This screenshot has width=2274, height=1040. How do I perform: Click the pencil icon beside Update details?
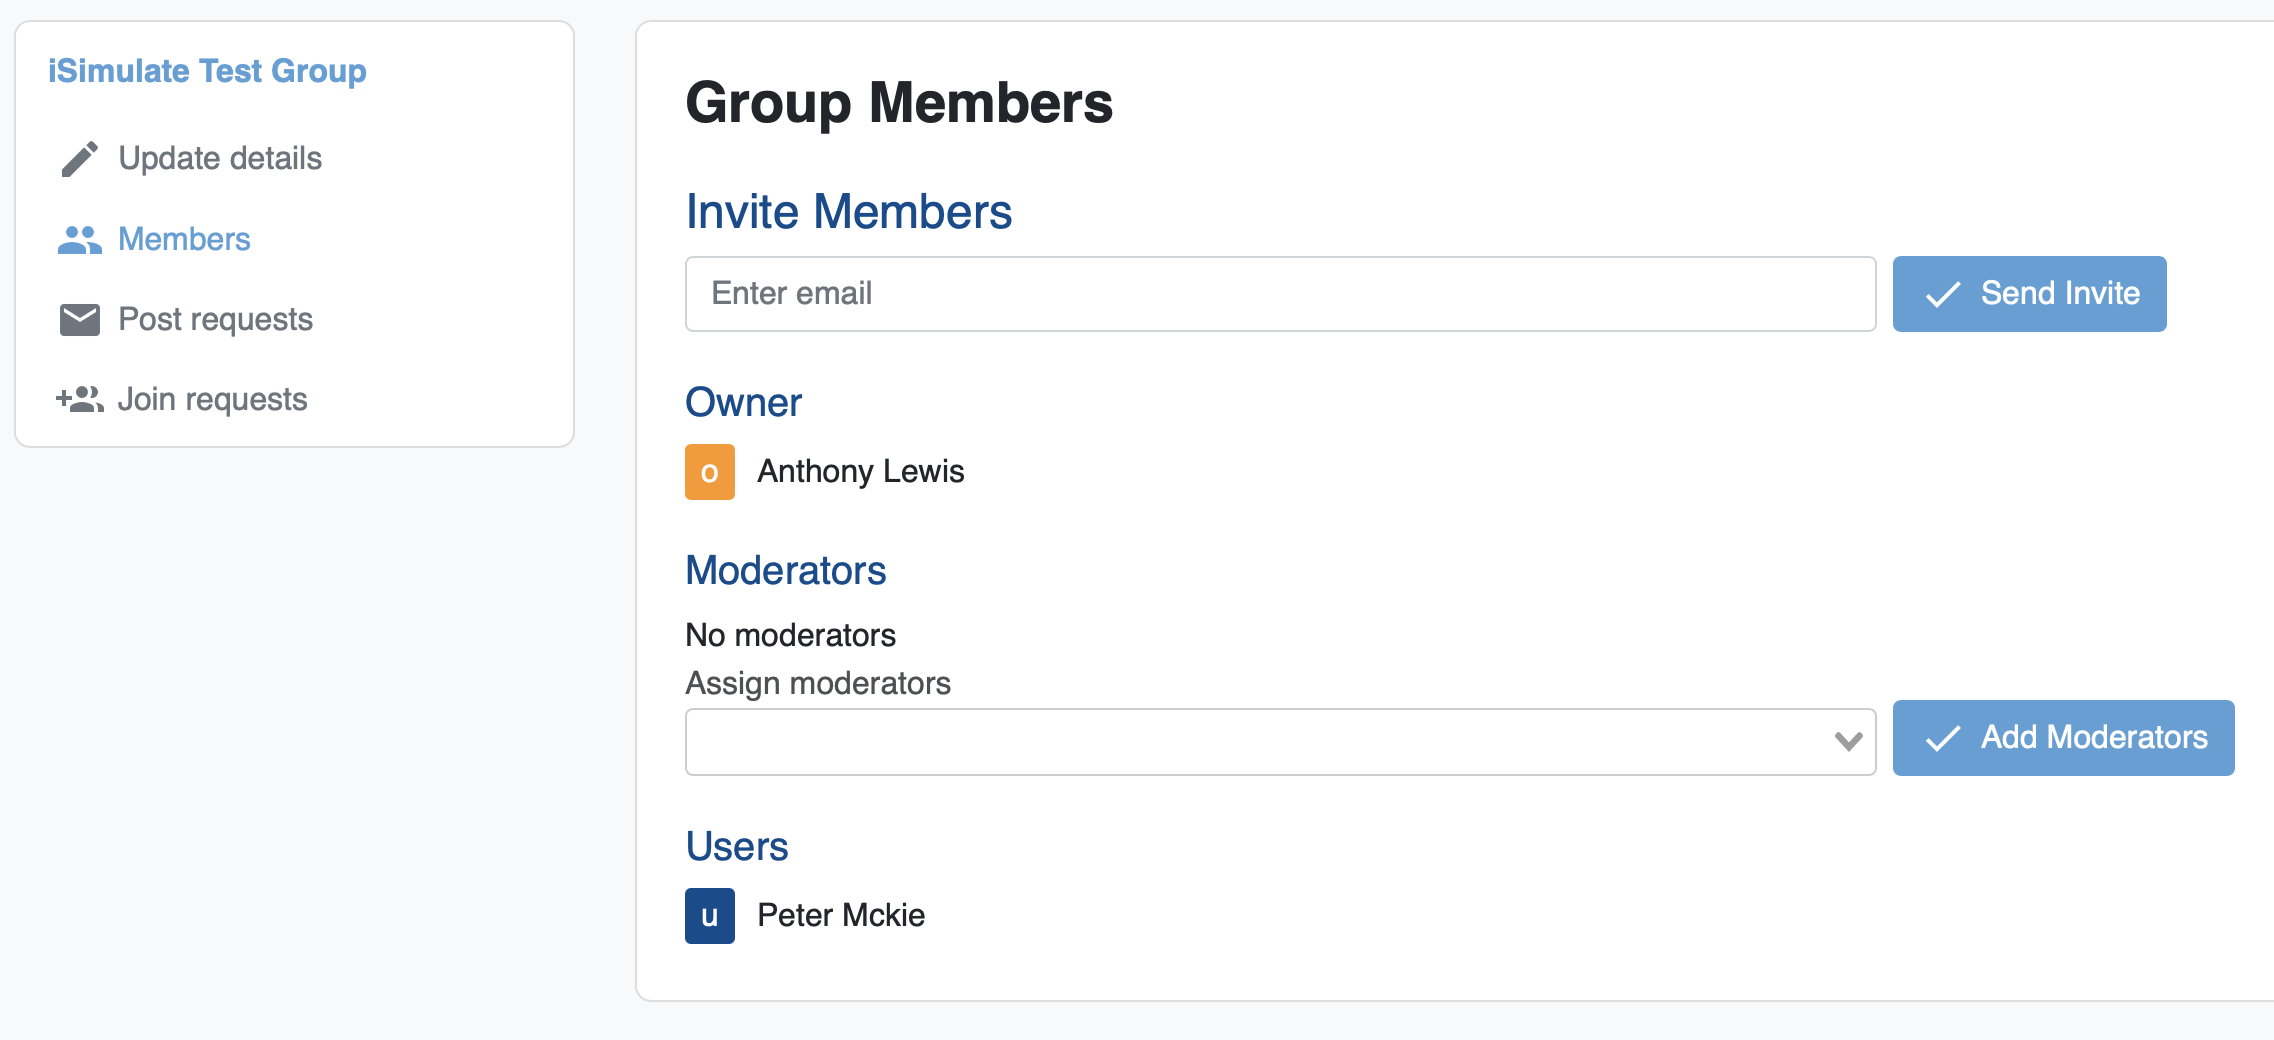(79, 157)
